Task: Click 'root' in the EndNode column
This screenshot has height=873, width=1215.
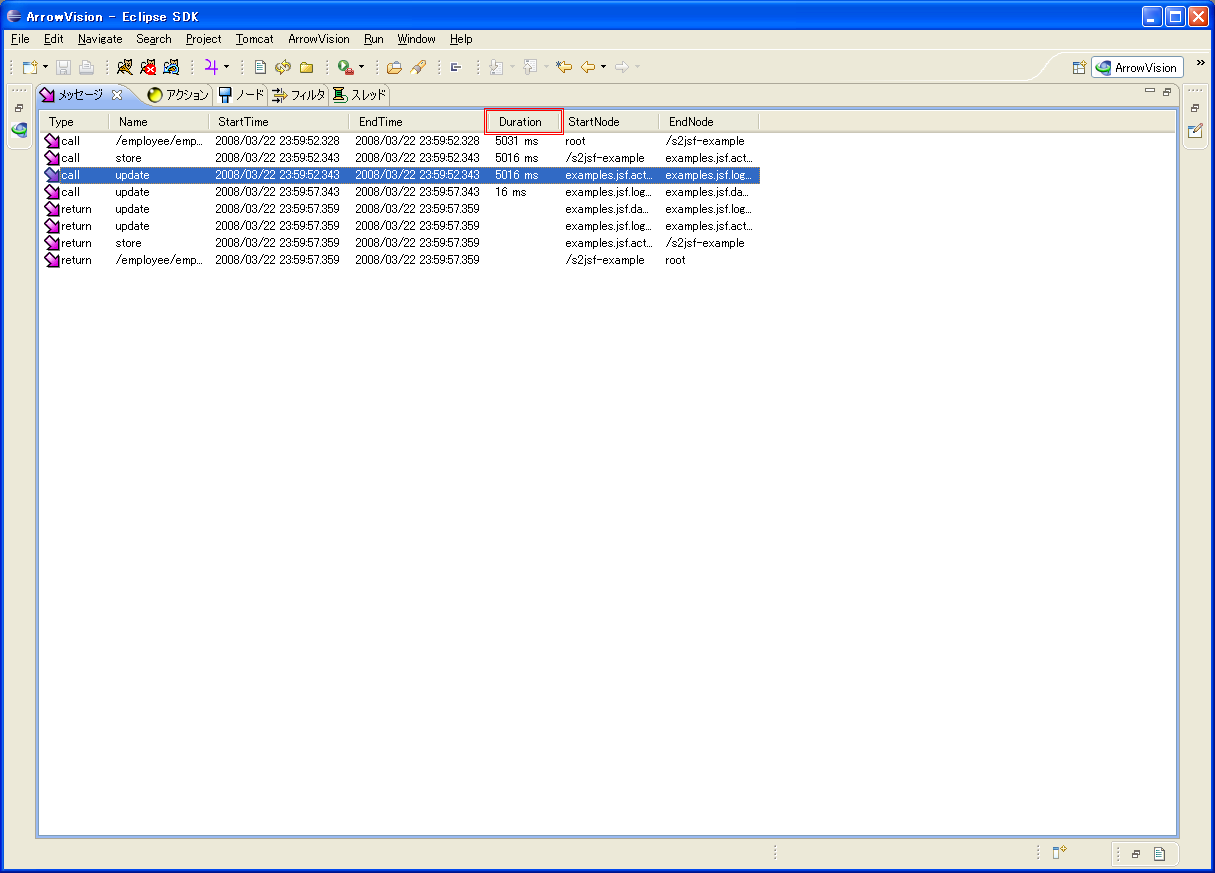Action: click(675, 260)
